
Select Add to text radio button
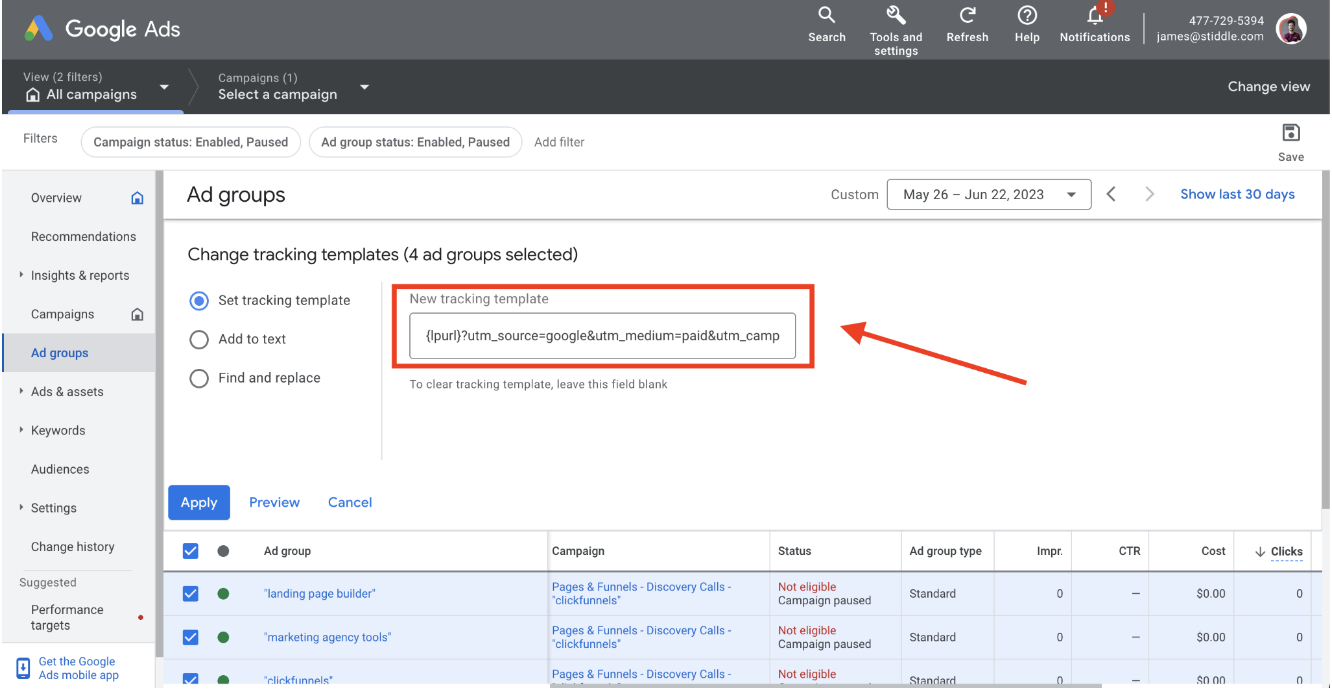199,339
